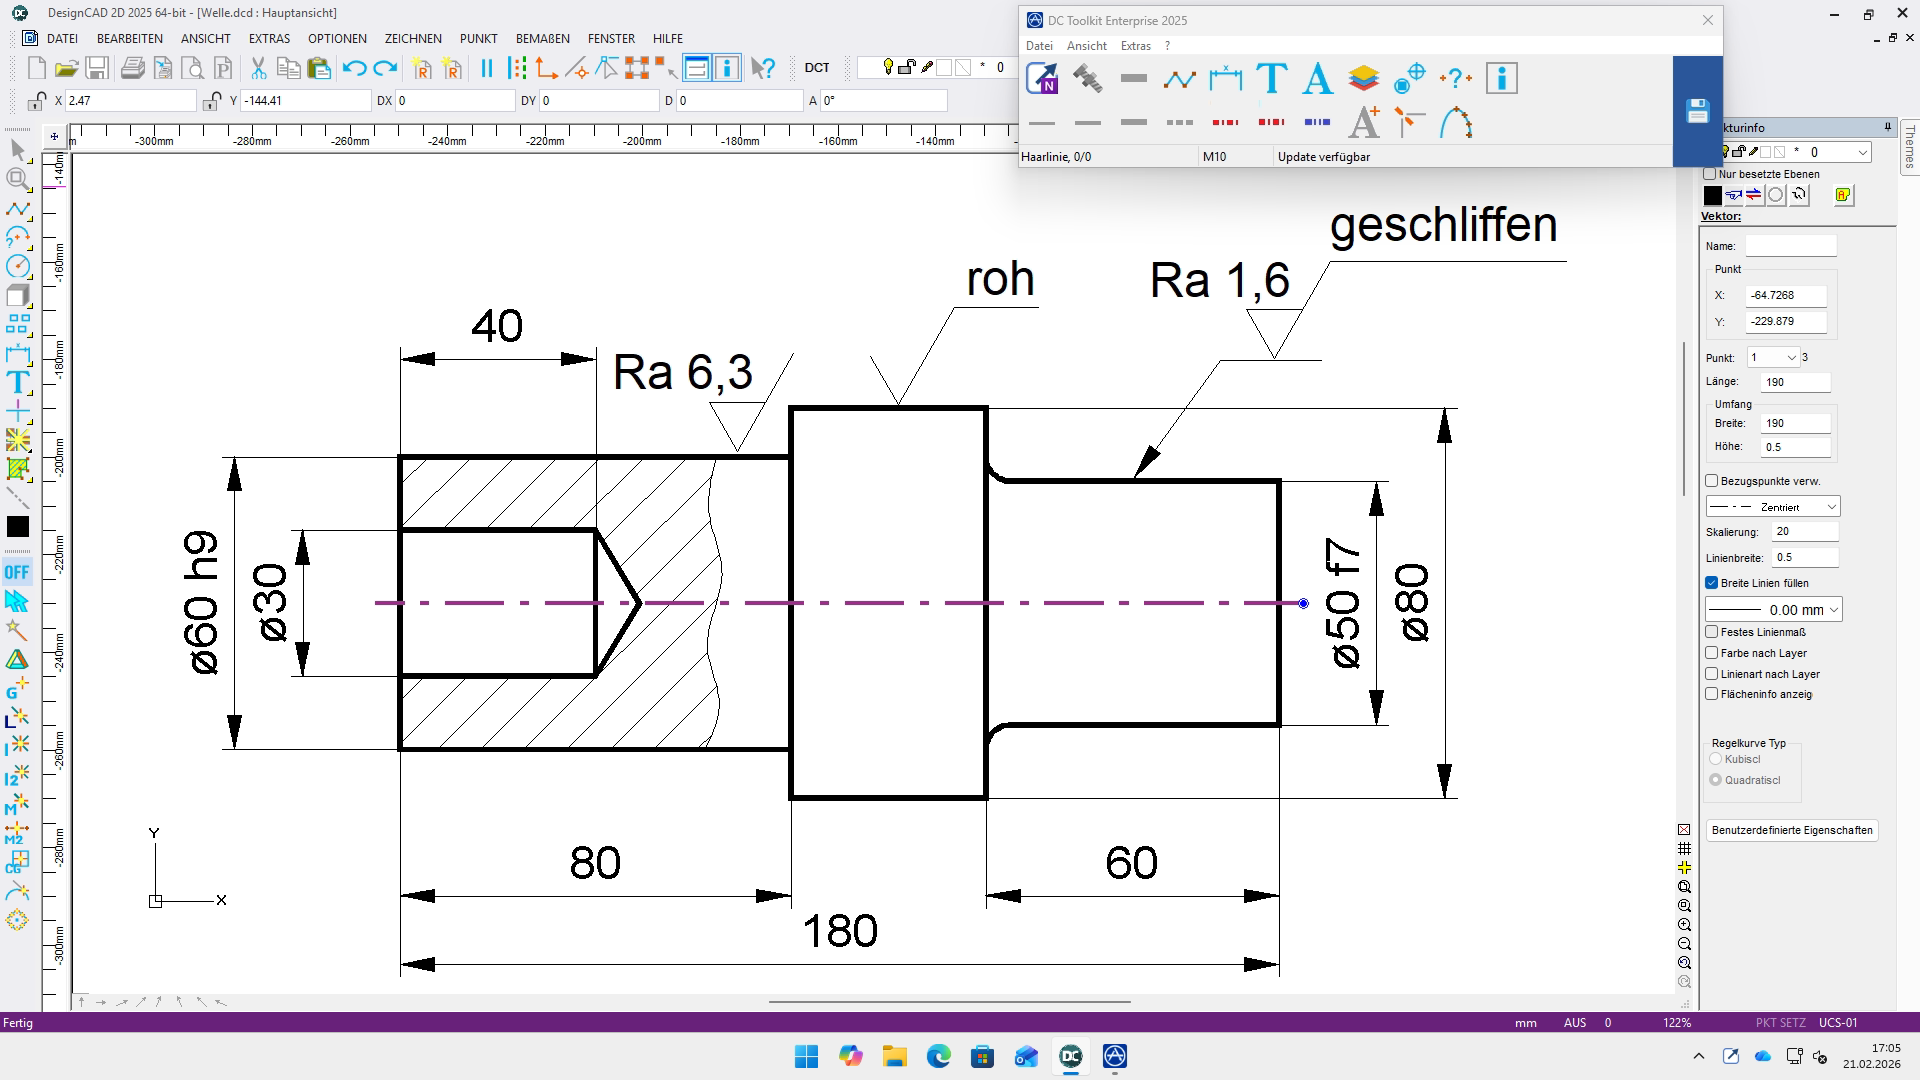Select the blue dimension tool in DC Toolkit
Viewport: 1920px width, 1080px height.
click(x=1225, y=78)
